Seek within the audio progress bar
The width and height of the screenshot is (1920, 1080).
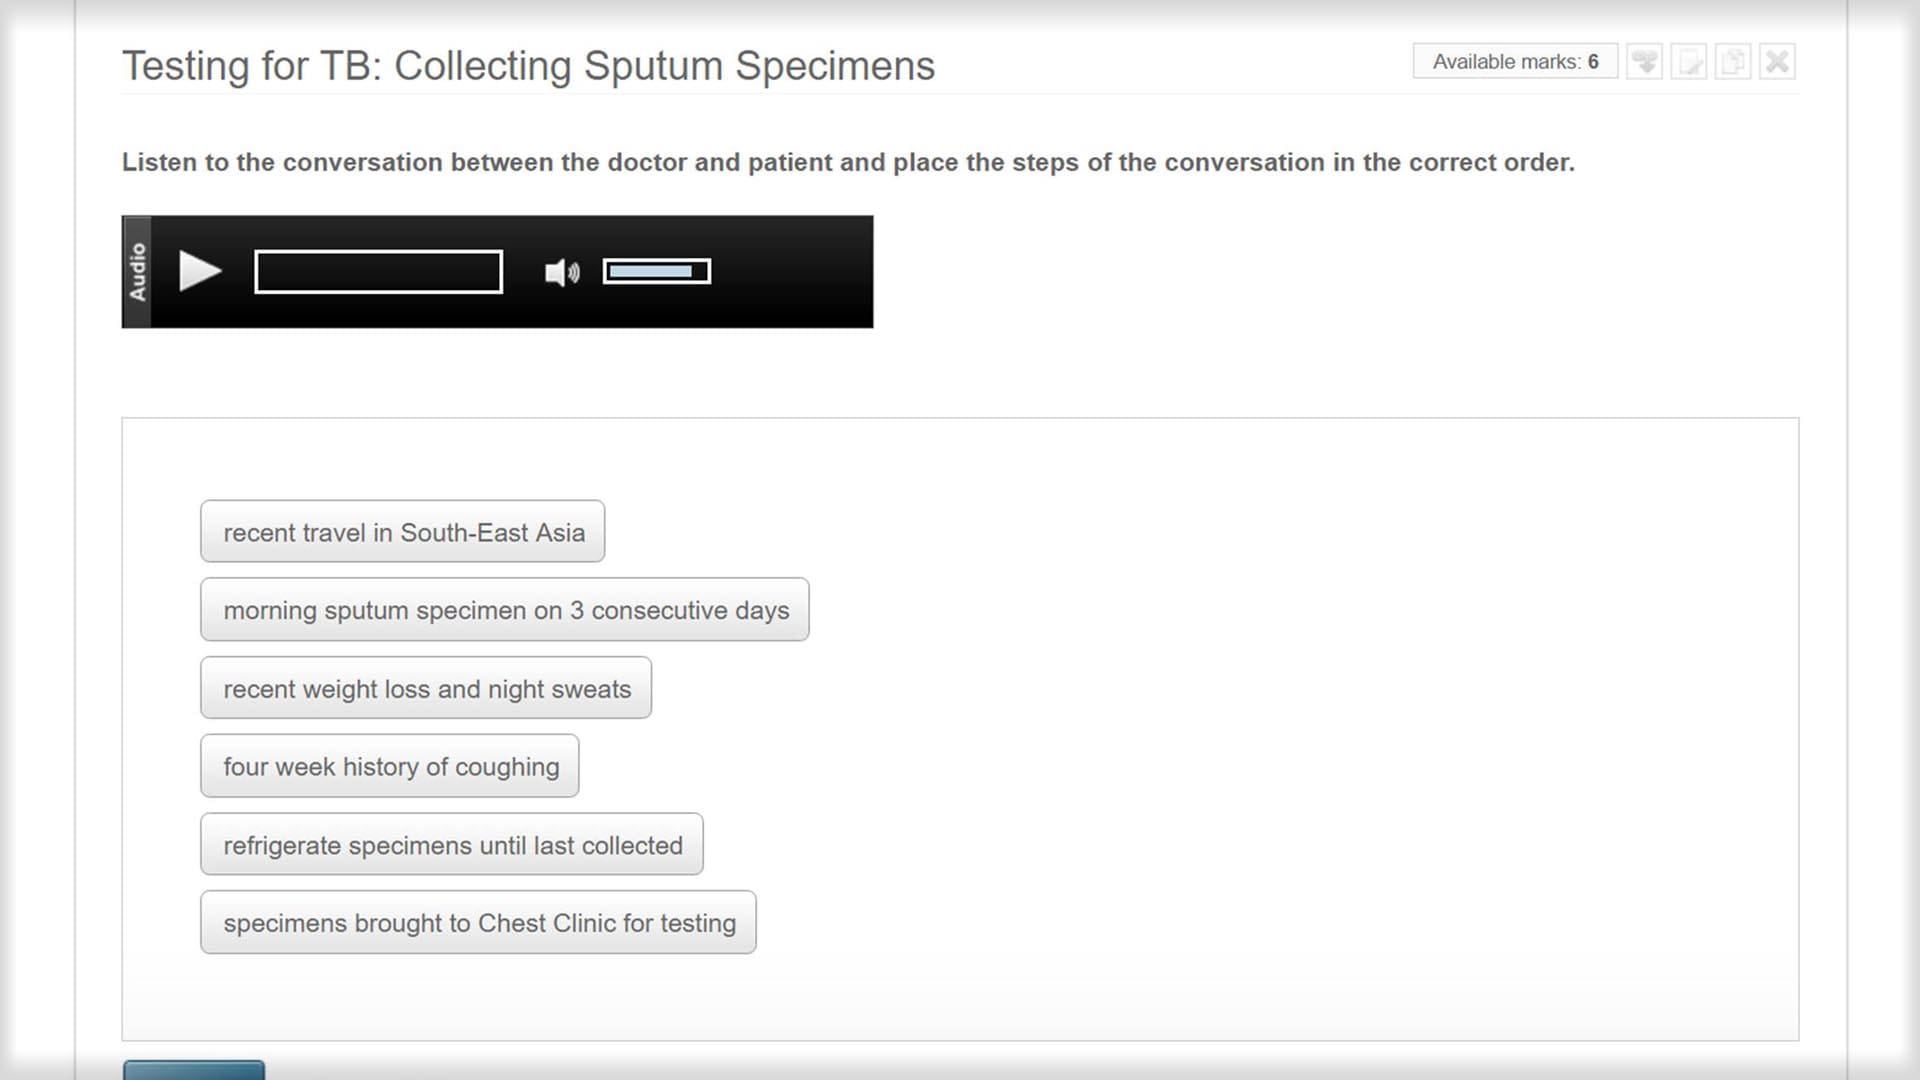pyautogui.click(x=379, y=271)
